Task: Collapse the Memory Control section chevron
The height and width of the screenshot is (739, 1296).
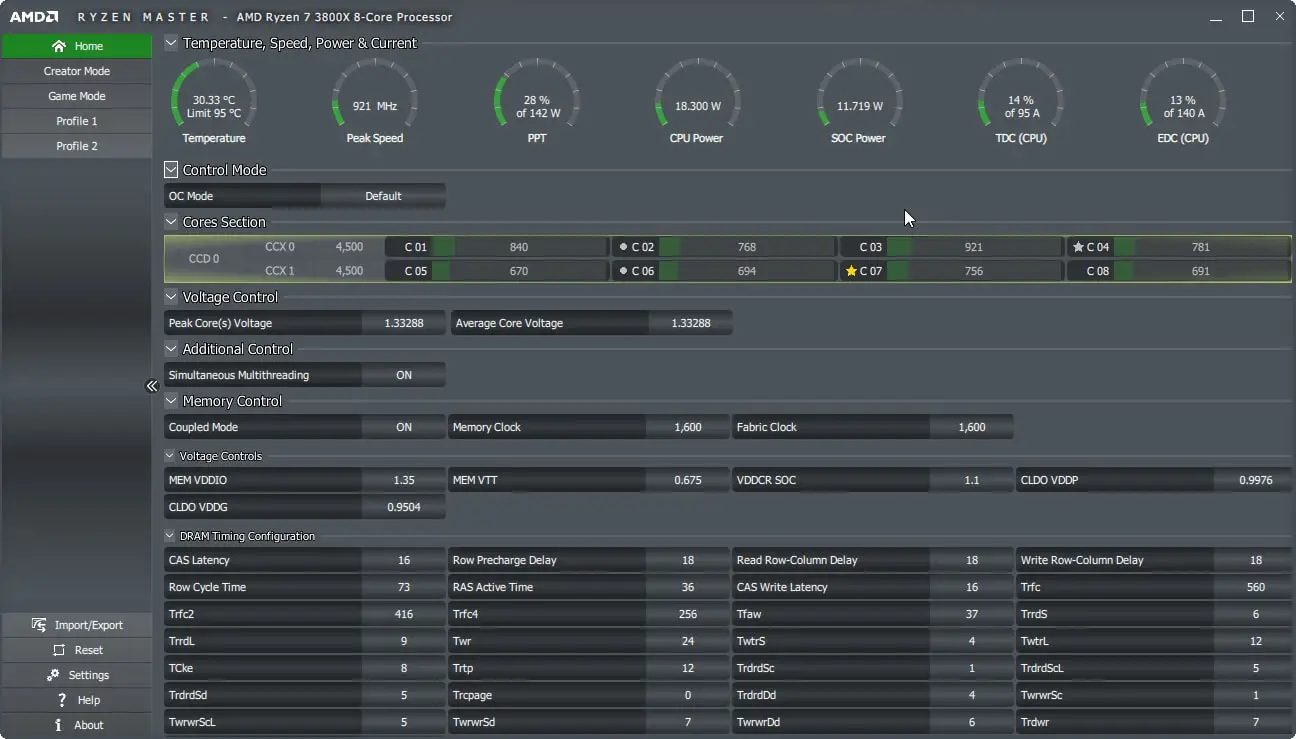Action: 171,401
